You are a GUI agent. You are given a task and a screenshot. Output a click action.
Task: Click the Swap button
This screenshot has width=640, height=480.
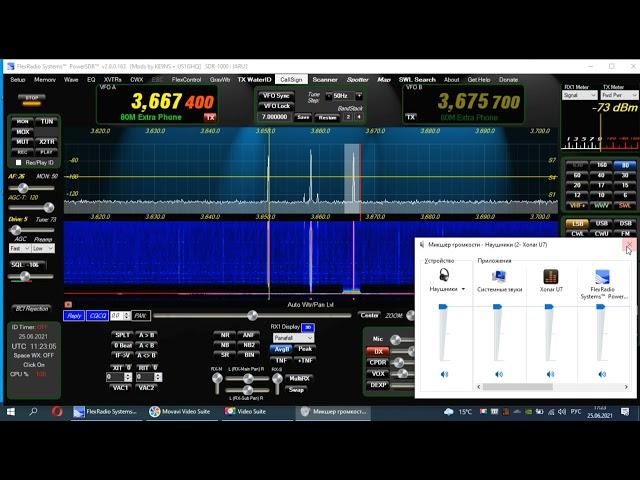click(297, 390)
